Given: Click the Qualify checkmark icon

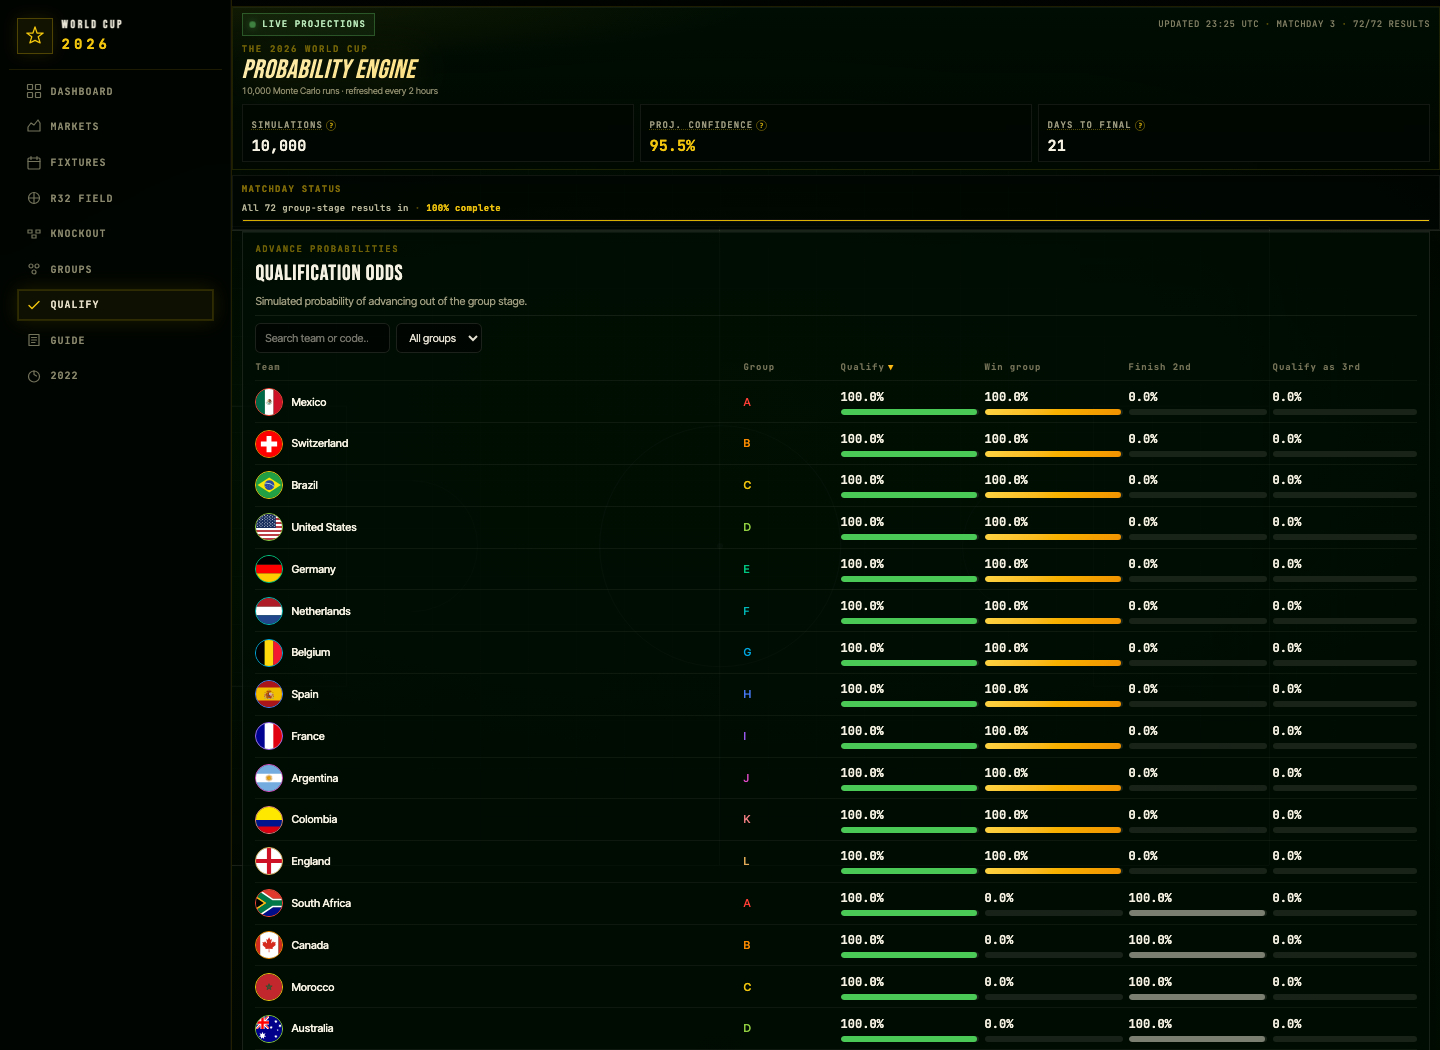Looking at the screenshot, I should (34, 305).
